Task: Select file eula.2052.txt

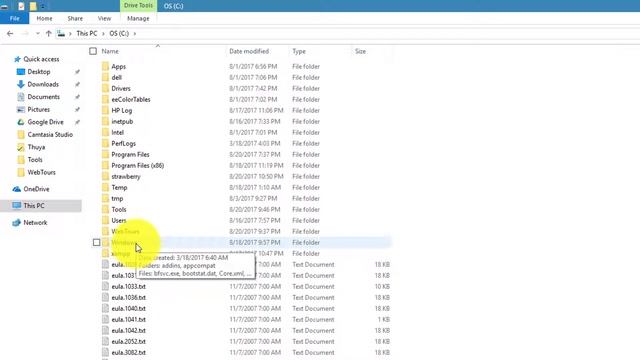Action: [x=128, y=342]
